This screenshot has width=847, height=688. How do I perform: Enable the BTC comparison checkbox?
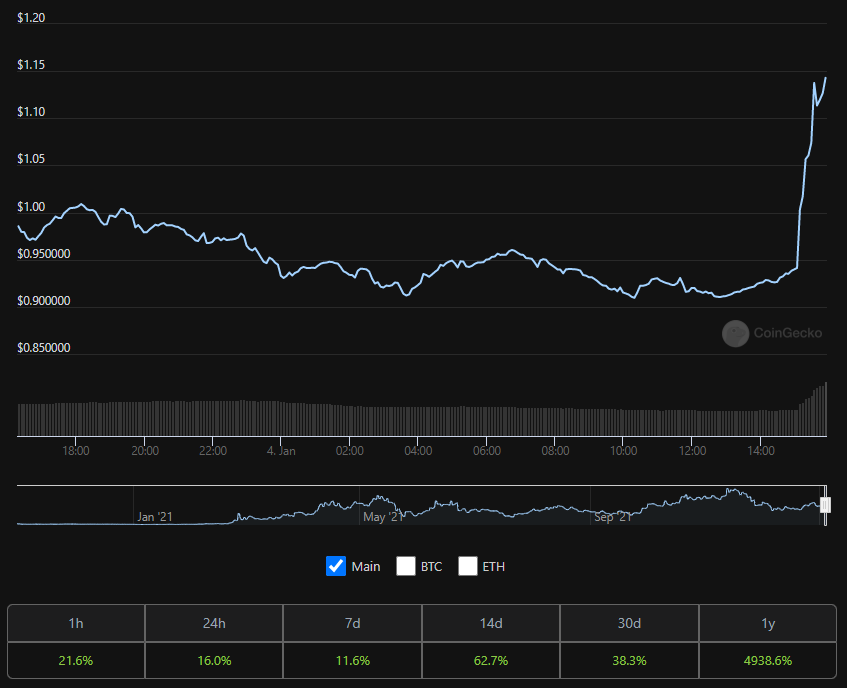(406, 566)
